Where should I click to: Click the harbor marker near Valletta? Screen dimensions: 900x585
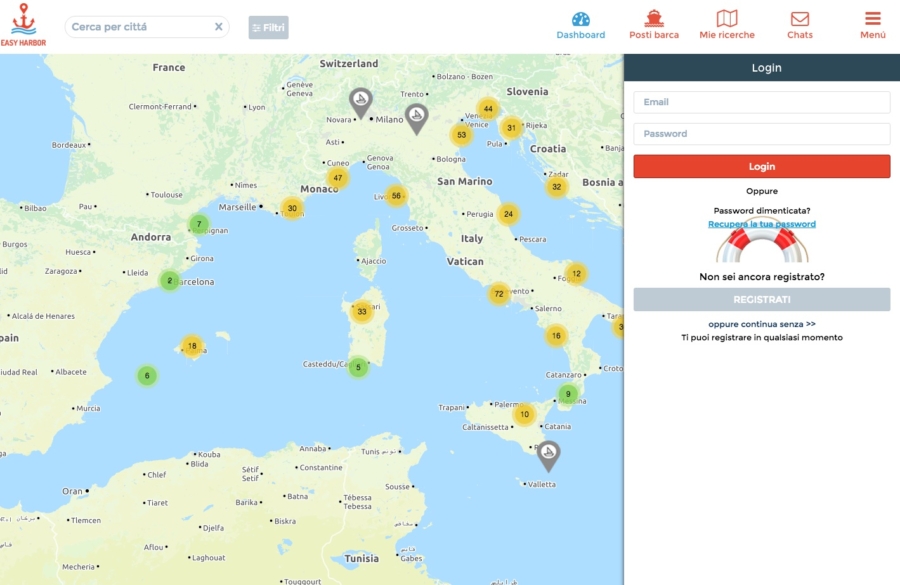click(548, 453)
